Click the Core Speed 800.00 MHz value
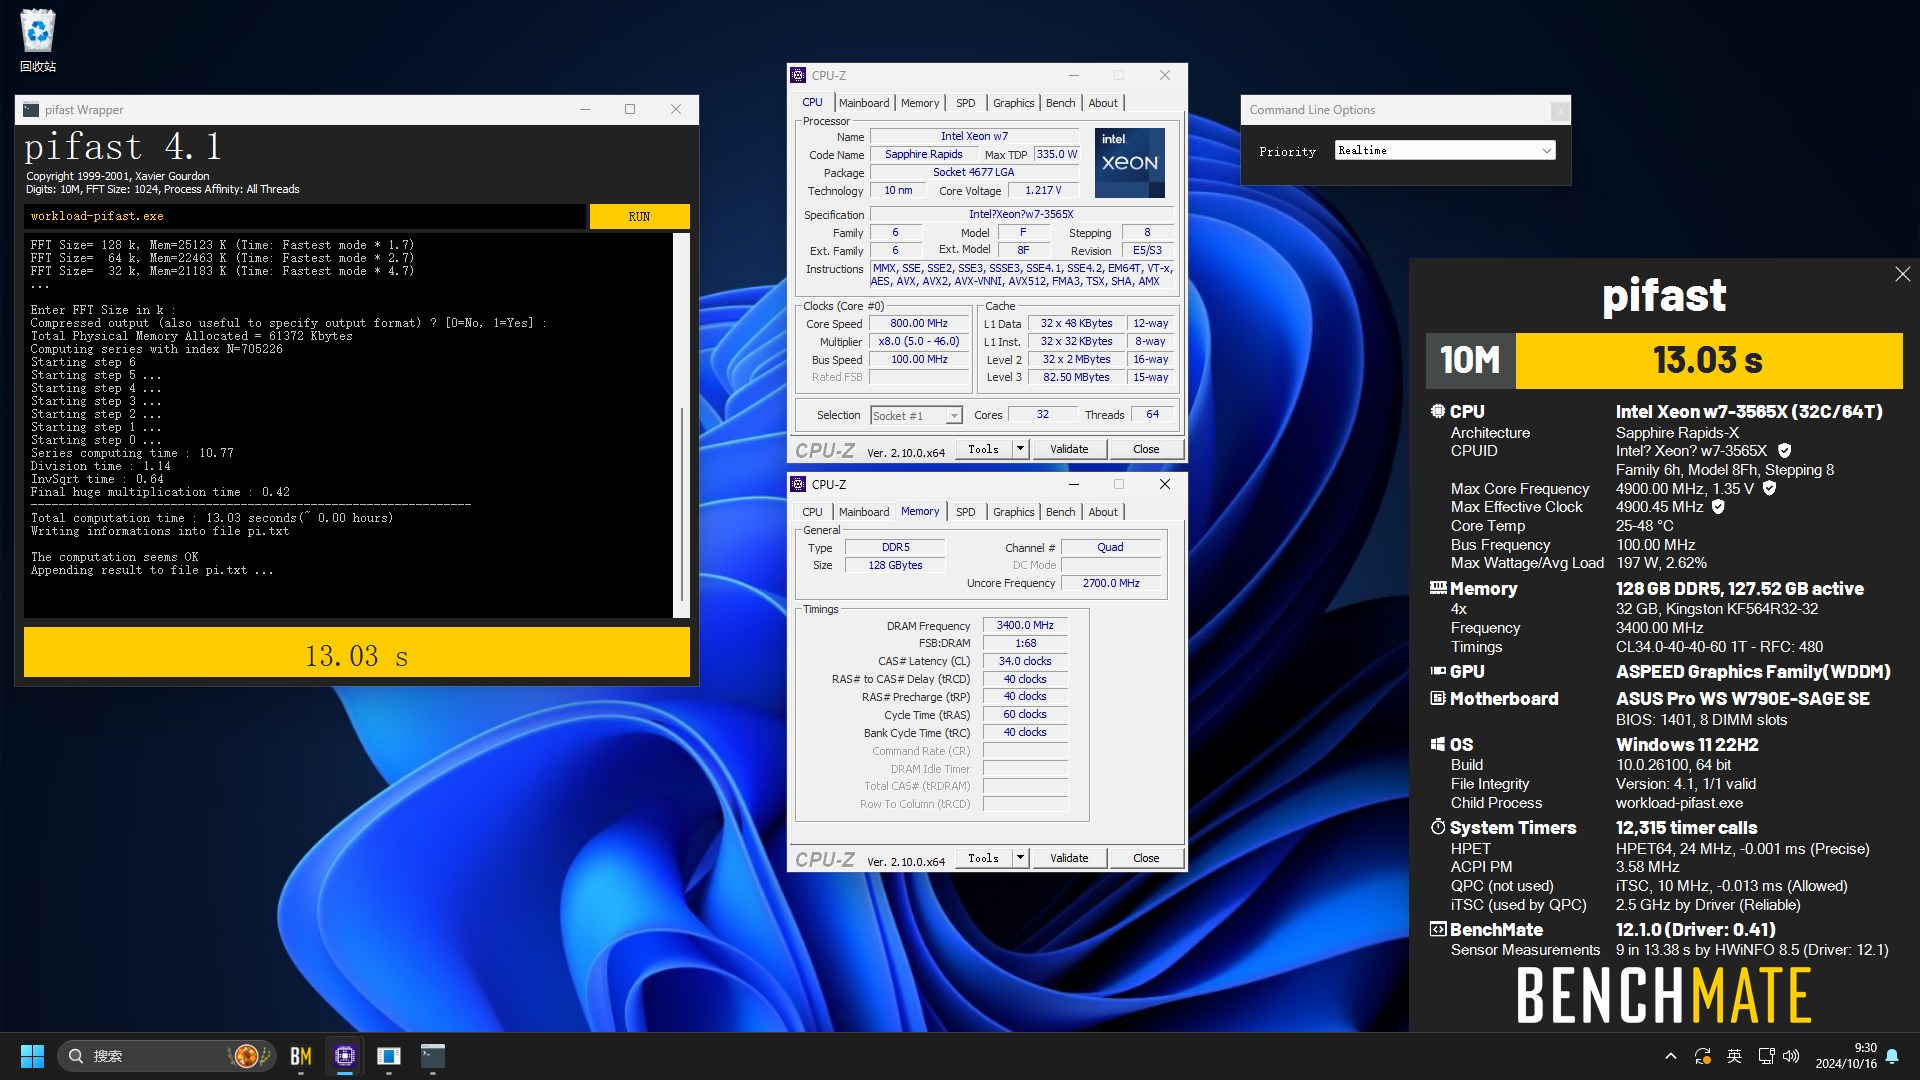This screenshot has width=1920, height=1080. 919,323
